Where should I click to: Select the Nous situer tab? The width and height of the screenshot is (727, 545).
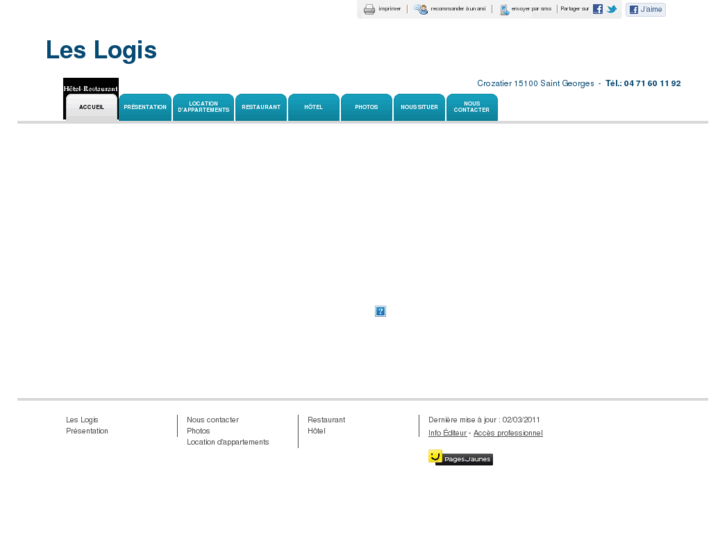tap(419, 107)
